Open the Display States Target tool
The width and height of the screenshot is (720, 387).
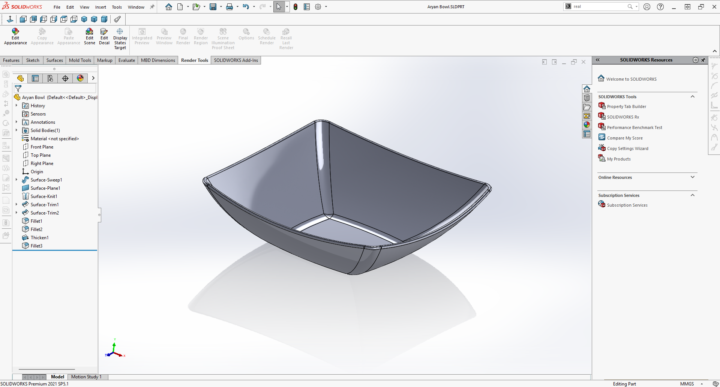120,39
